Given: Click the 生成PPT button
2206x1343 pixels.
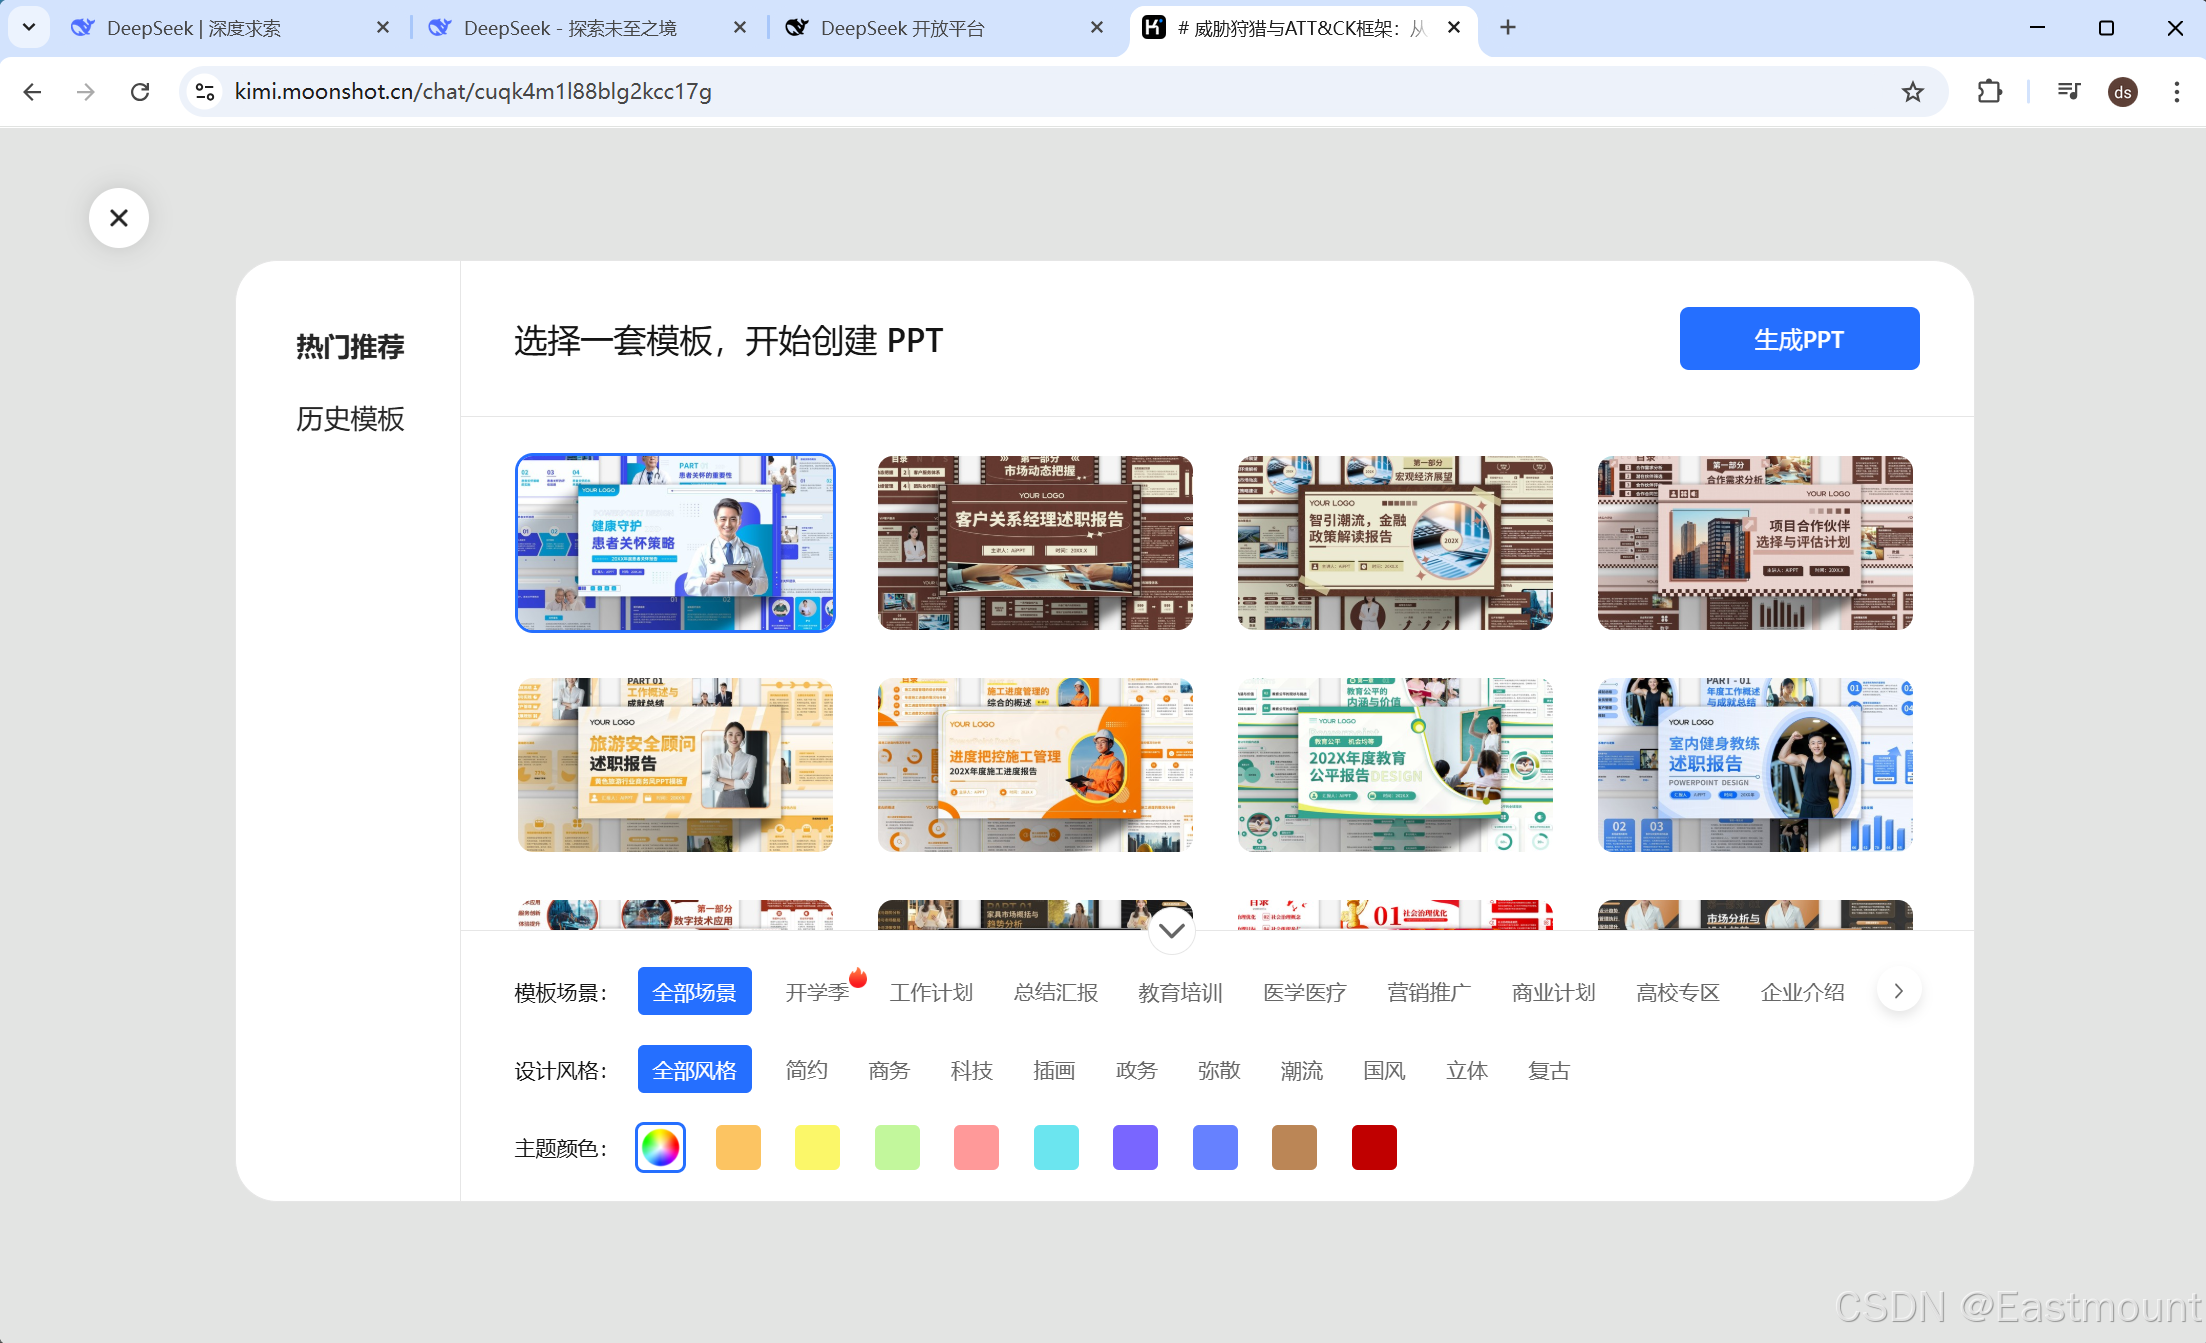Looking at the screenshot, I should pyautogui.click(x=1798, y=339).
